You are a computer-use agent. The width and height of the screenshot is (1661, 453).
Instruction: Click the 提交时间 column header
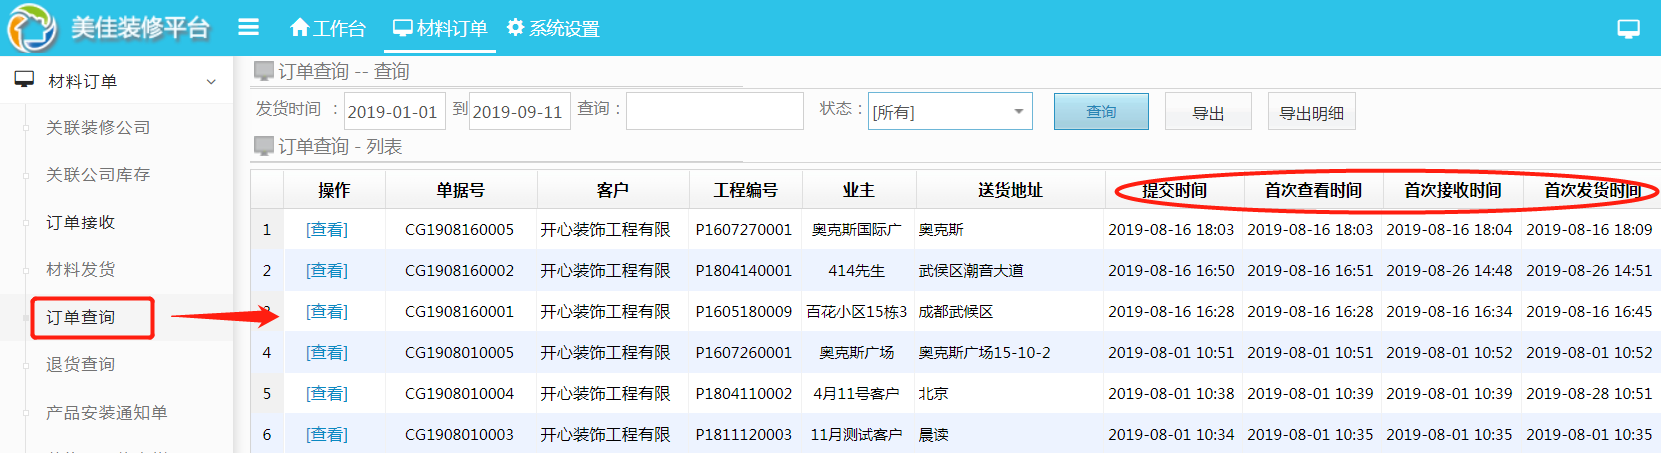[x=1174, y=190]
